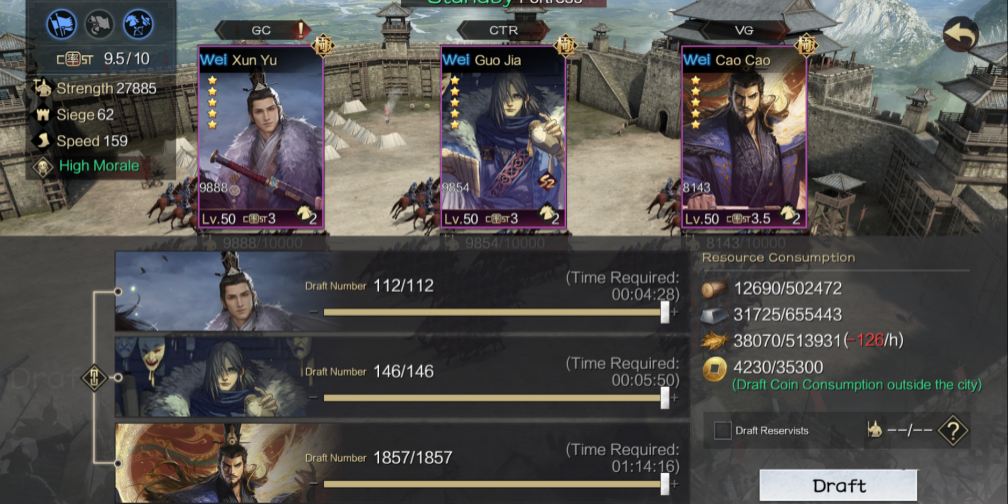Click the gold badge above Guo Jia
Viewport: 1008px width, 504px height.
point(566,46)
